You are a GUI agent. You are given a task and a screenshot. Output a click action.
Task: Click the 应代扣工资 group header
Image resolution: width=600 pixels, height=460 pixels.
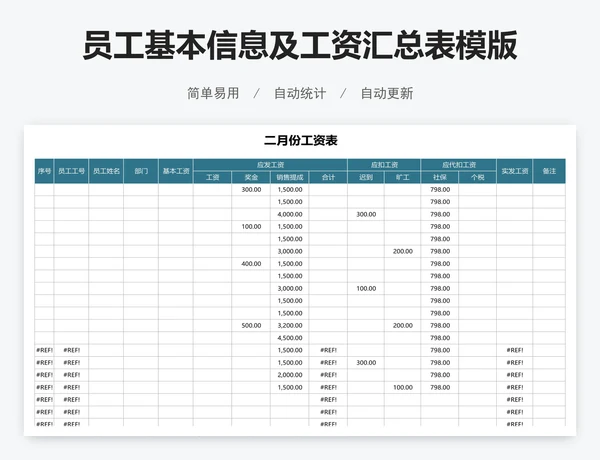pos(458,165)
